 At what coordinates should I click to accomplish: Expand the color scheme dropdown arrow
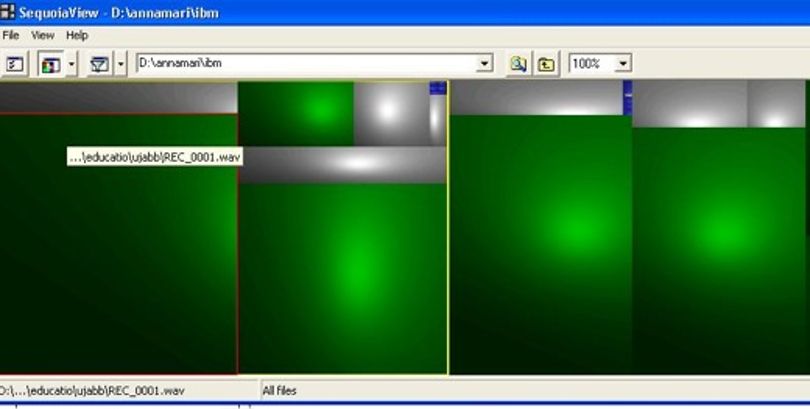point(71,65)
